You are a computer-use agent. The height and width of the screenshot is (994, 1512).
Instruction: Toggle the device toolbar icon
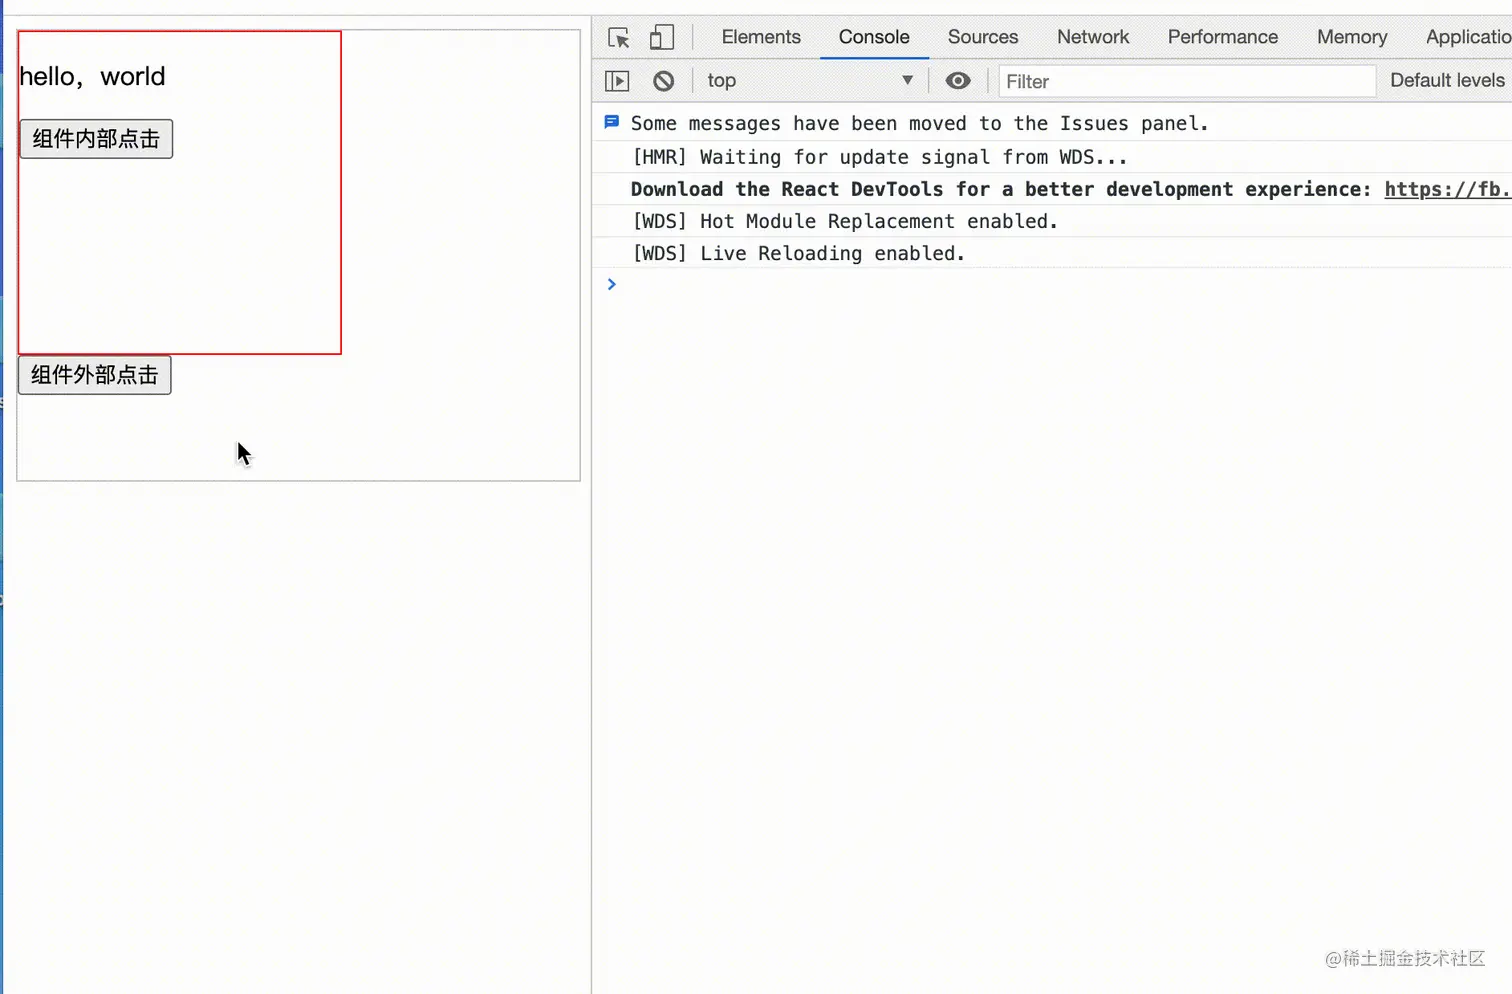pyautogui.click(x=662, y=38)
